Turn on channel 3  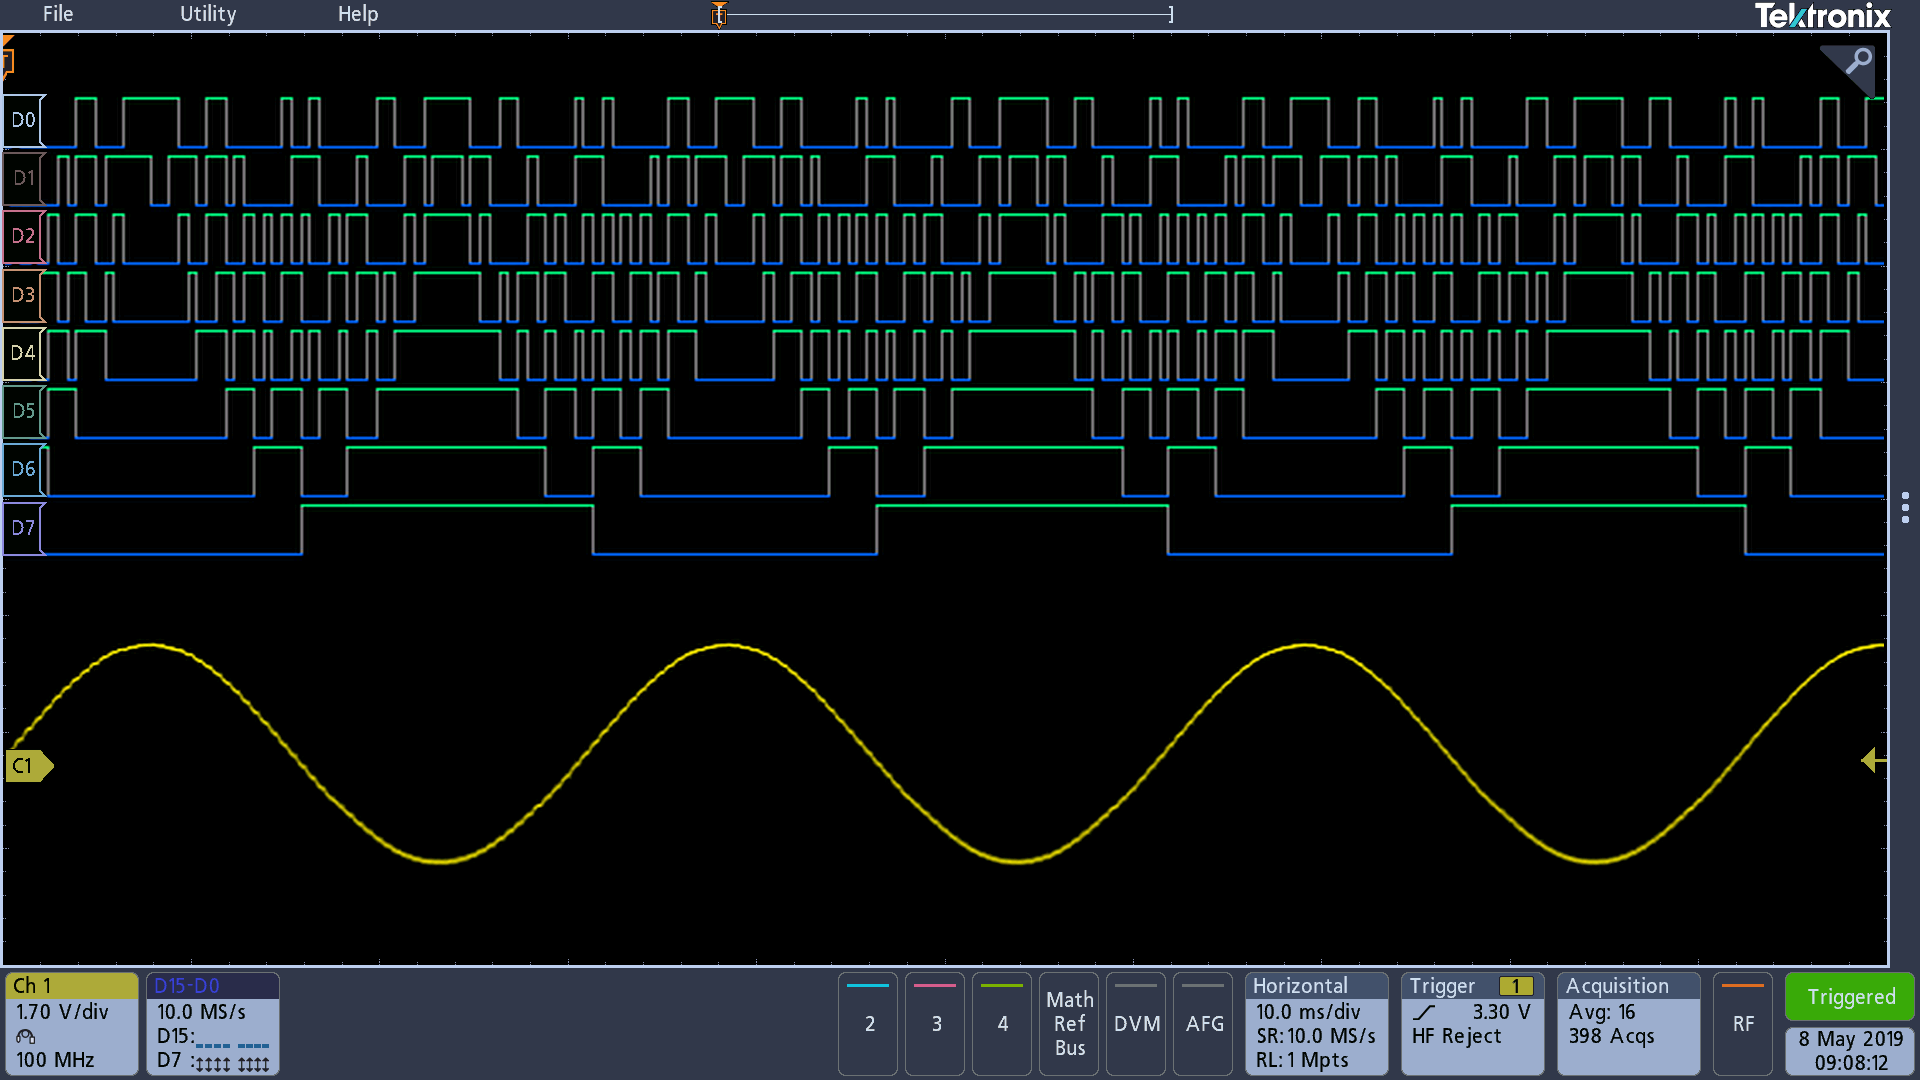pos(936,1023)
